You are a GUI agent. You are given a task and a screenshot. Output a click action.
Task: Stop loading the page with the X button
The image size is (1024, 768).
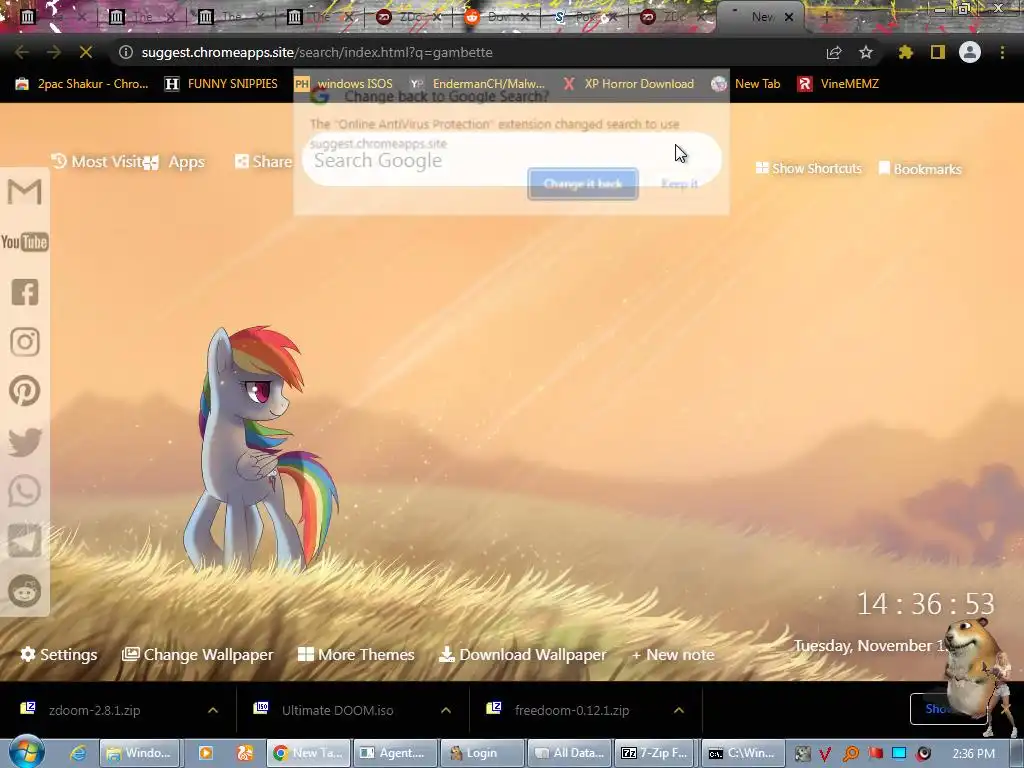click(x=86, y=52)
